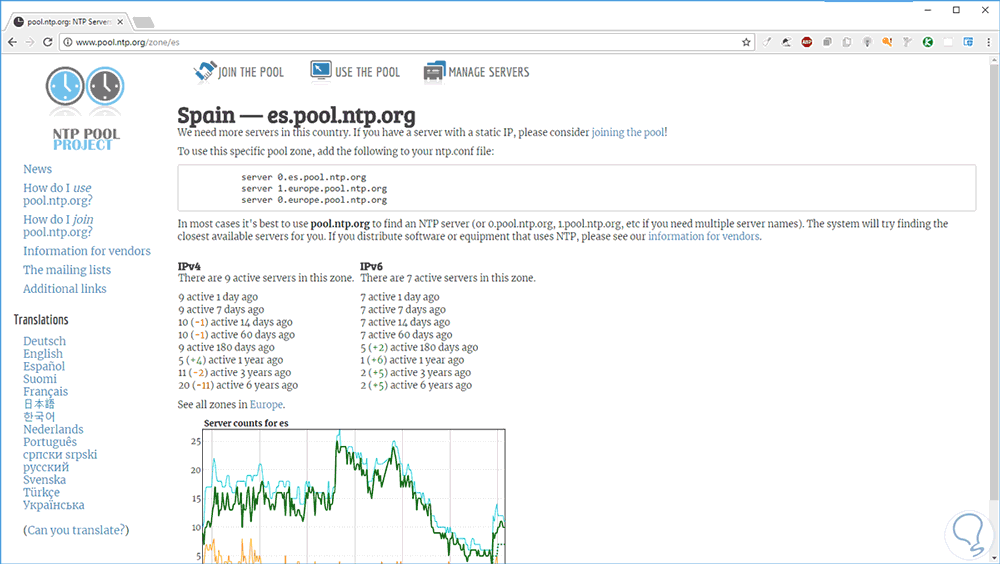Click the 'server 0.es.pool.ntp.org' config line
The height and width of the screenshot is (564, 1000).
coord(304,177)
